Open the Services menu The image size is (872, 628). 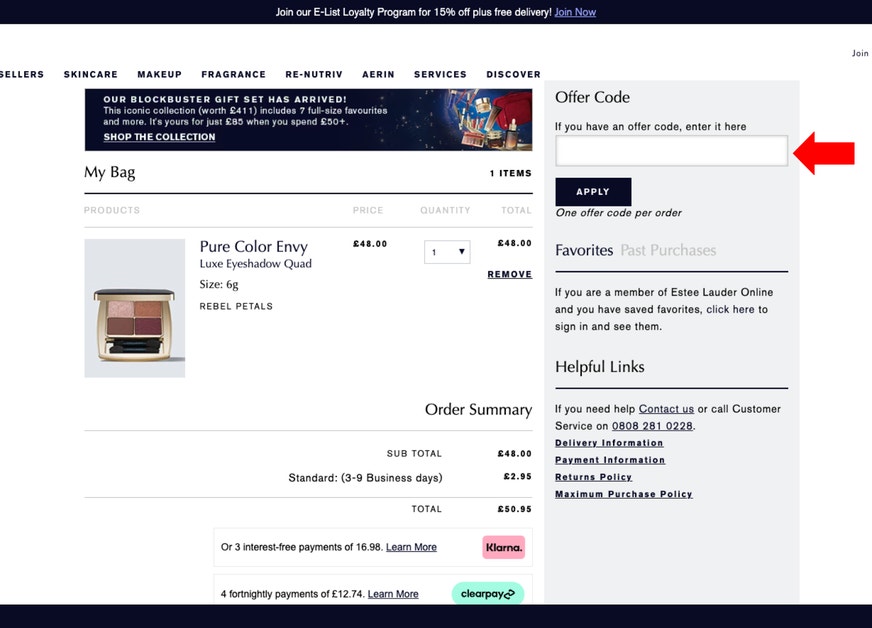pos(440,75)
